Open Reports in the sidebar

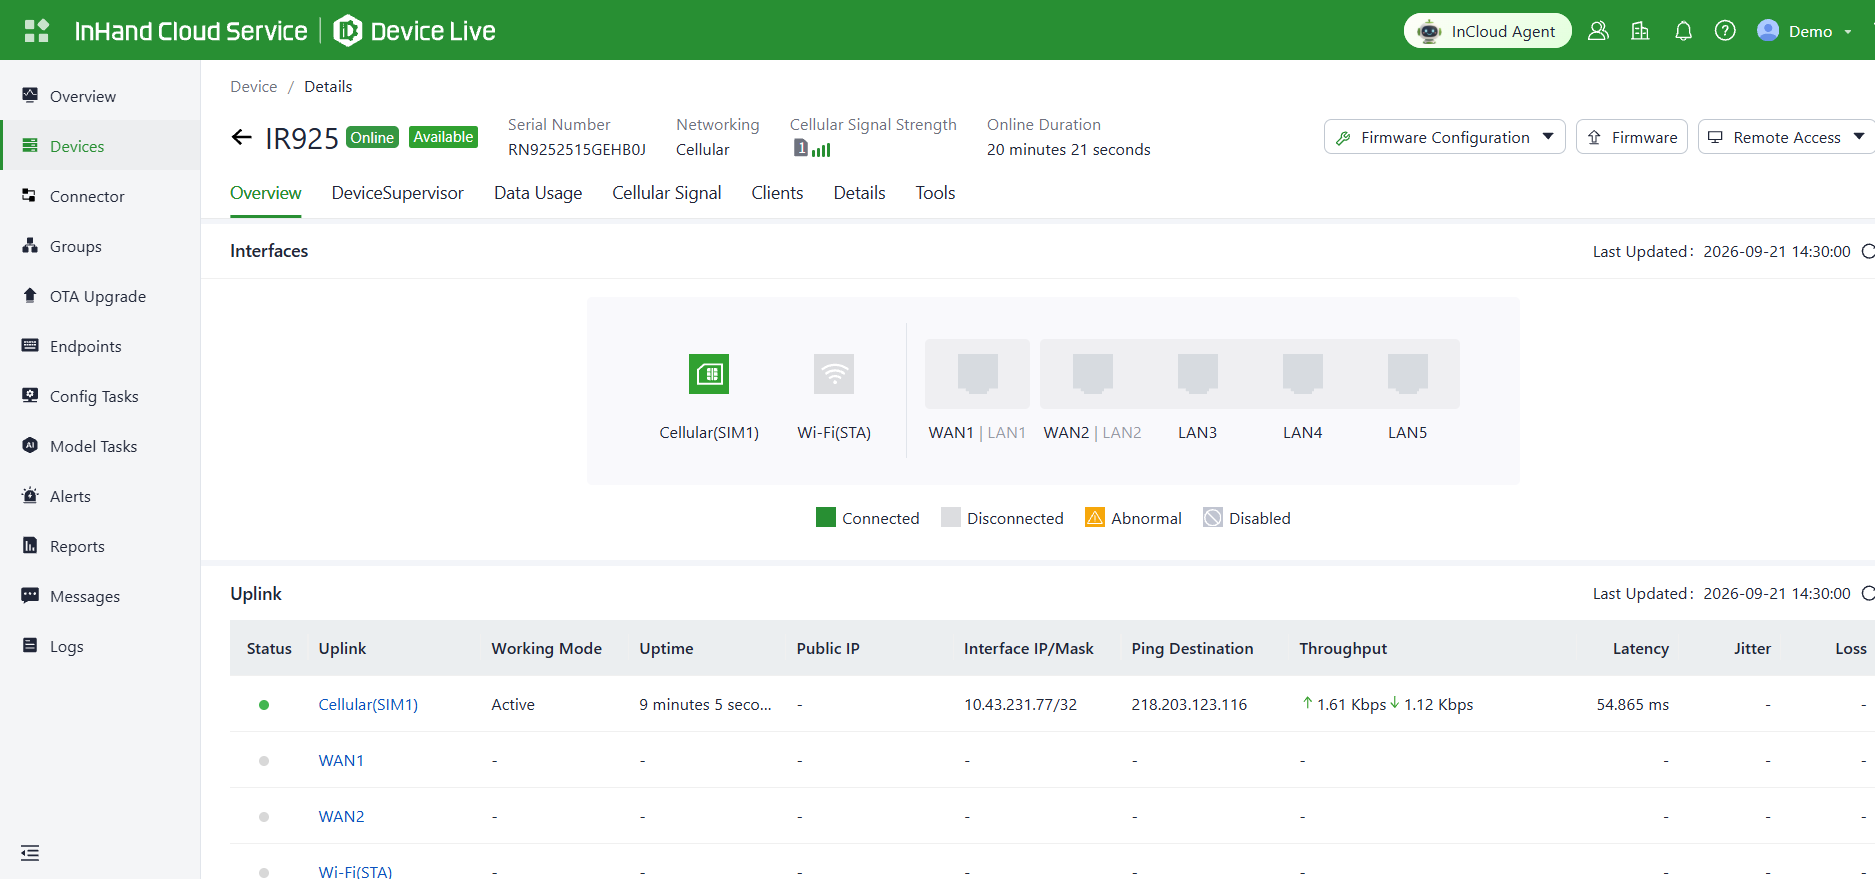100,546
